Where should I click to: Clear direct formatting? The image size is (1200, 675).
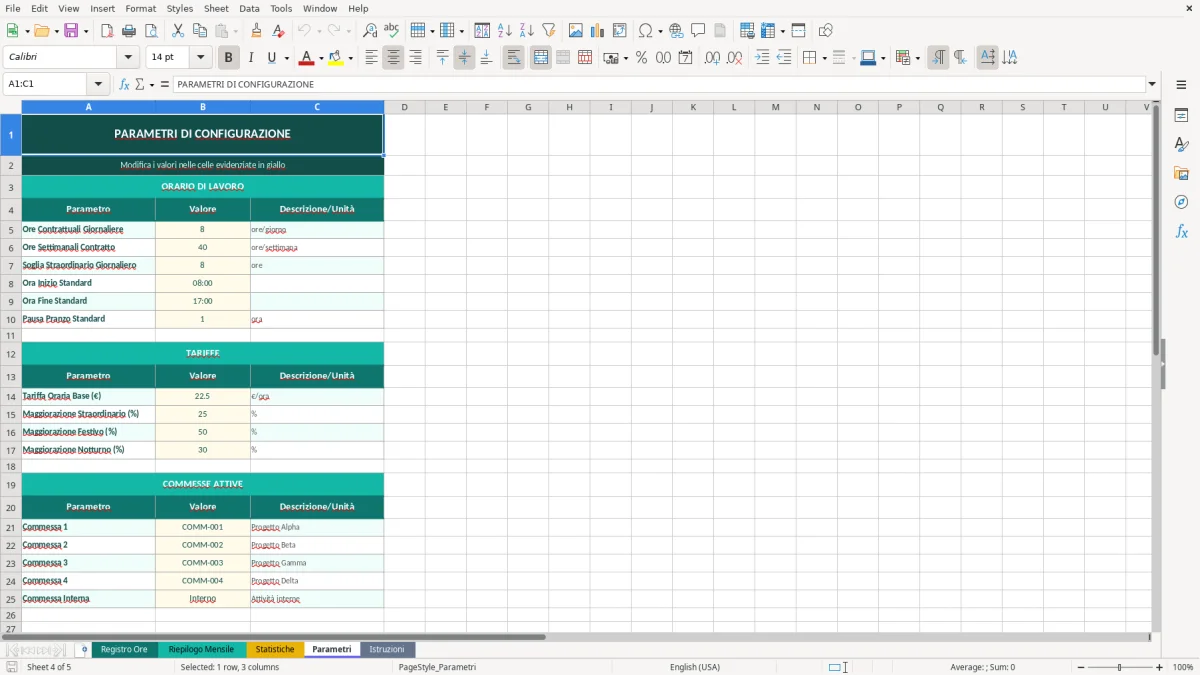click(x=279, y=31)
